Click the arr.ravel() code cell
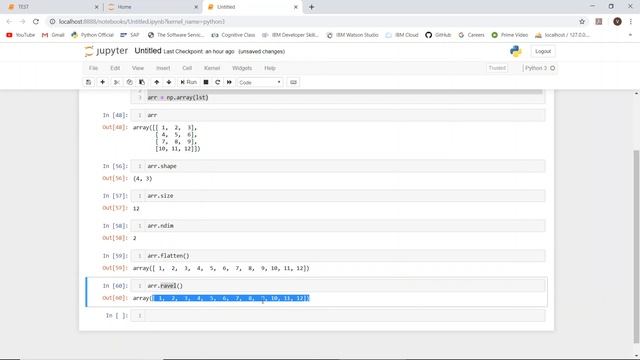 click(x=338, y=286)
